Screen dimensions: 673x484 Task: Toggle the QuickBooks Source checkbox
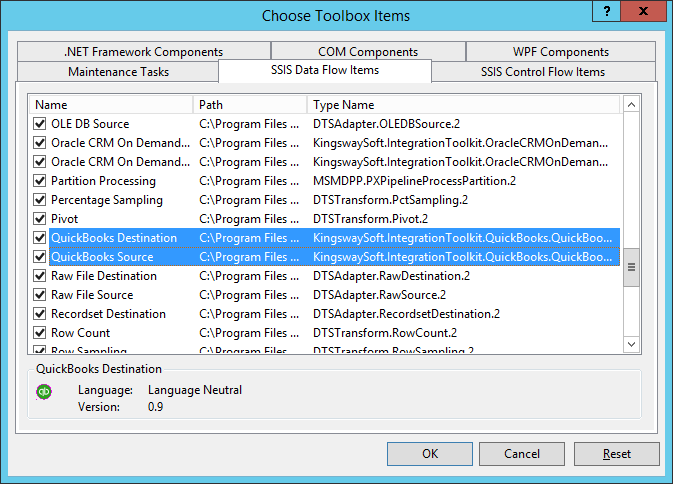click(40, 257)
